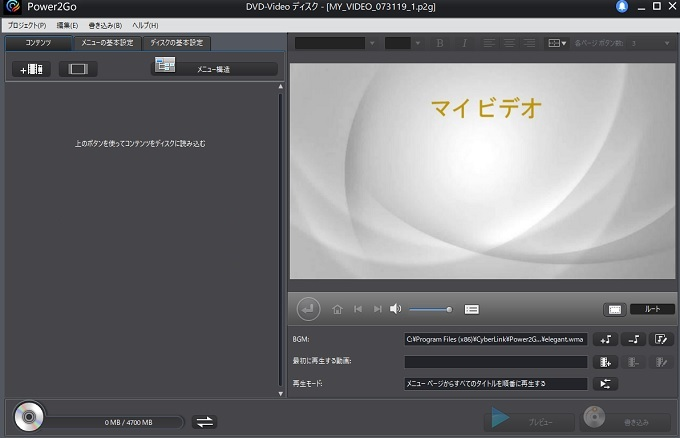Change the playback mode setting icon

604,383
